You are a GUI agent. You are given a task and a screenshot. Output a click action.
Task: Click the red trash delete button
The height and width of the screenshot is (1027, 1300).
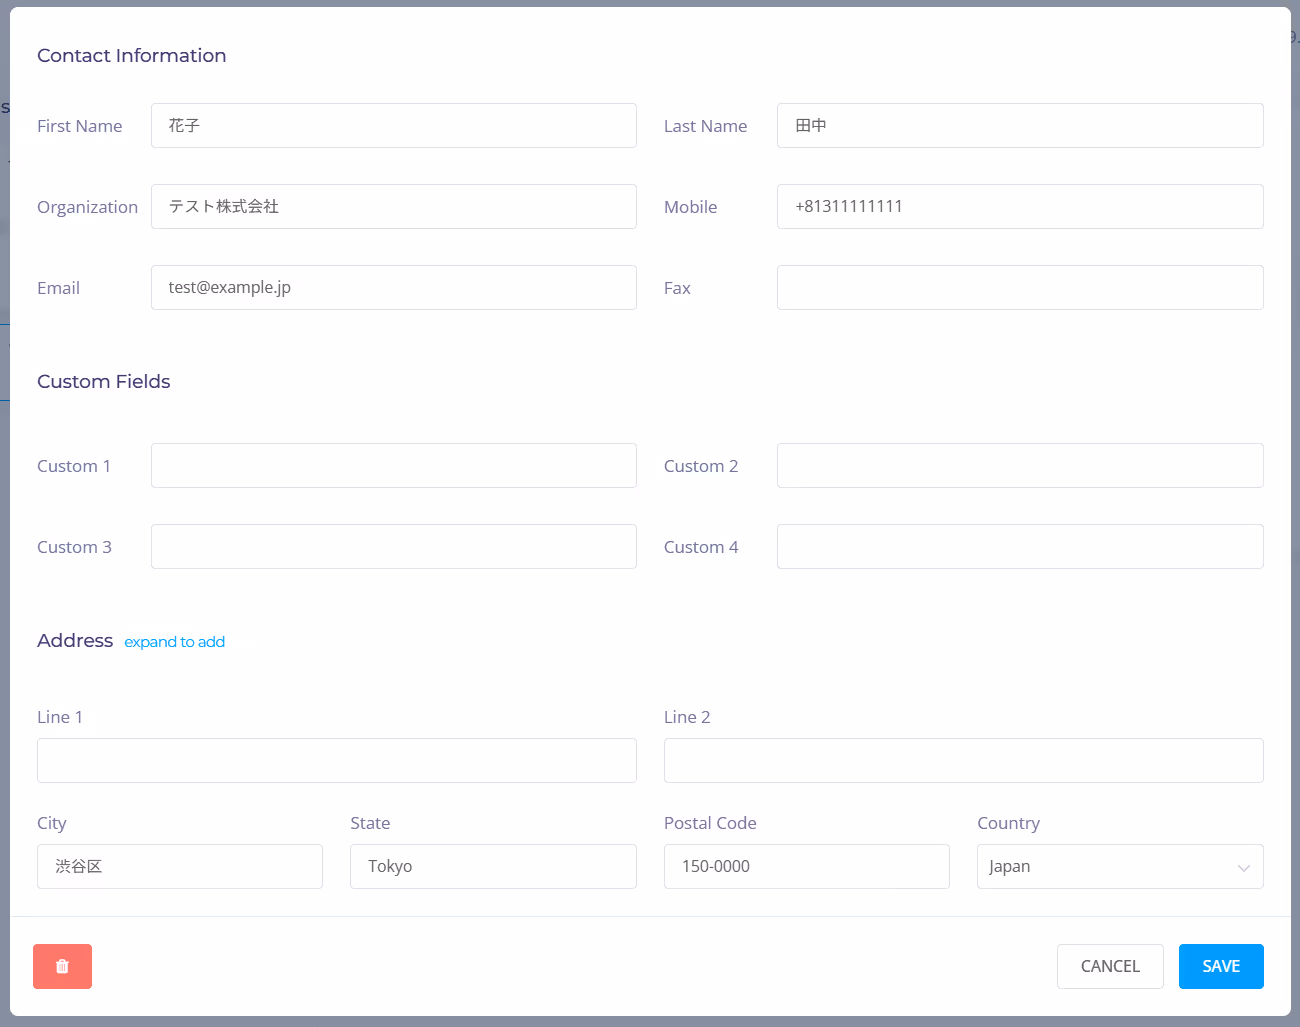[62, 966]
